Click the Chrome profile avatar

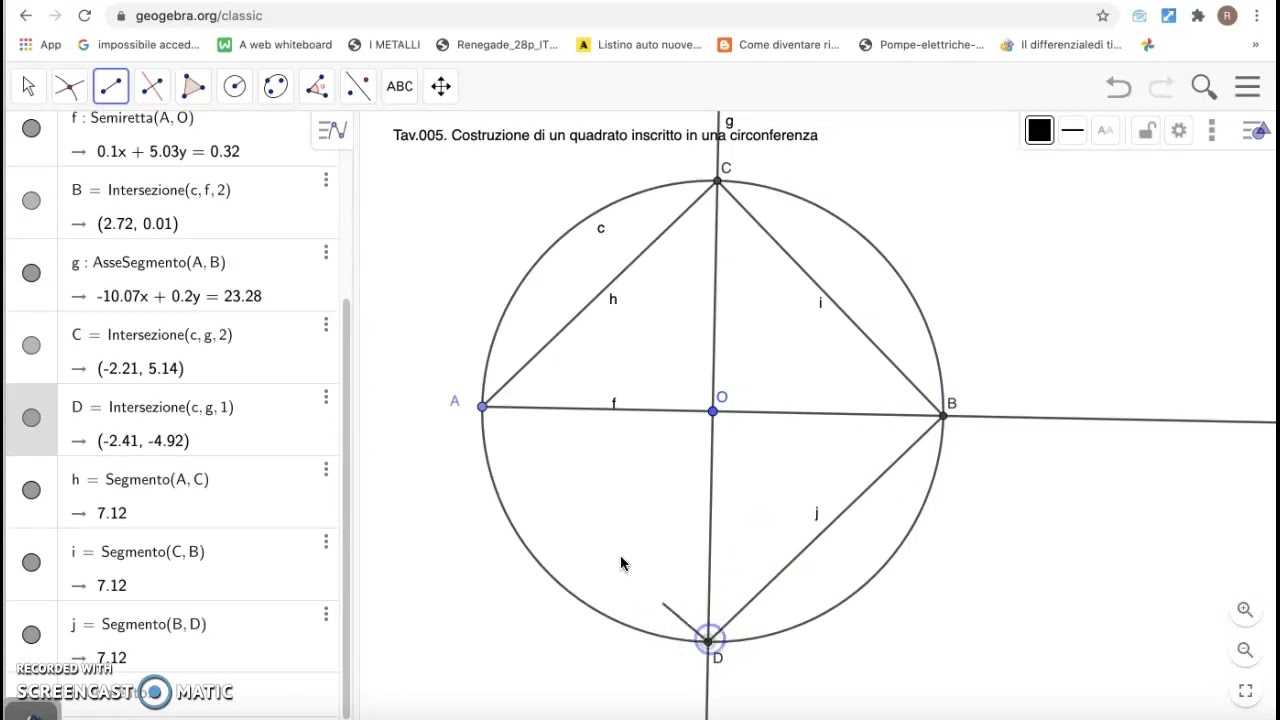tap(1227, 15)
